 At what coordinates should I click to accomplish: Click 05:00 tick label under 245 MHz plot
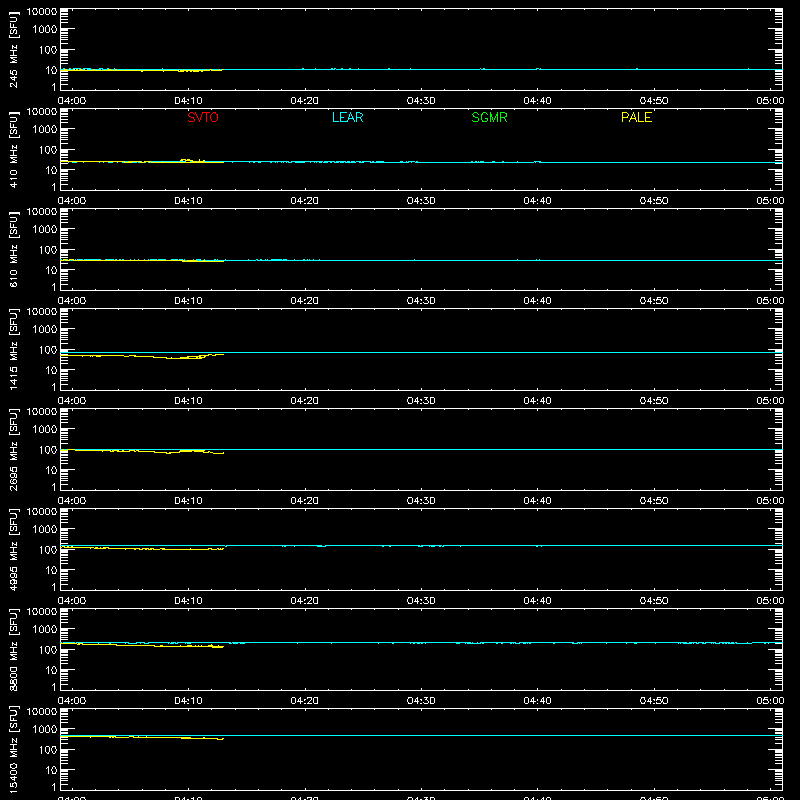[770, 101]
